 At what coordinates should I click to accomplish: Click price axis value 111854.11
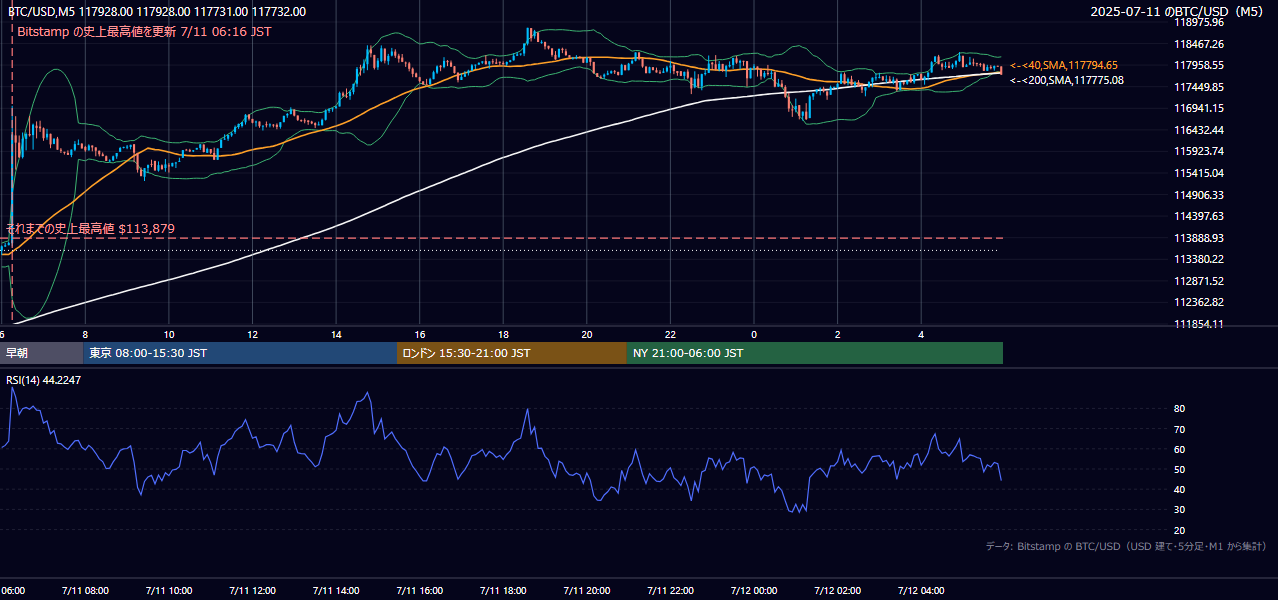[1199, 324]
